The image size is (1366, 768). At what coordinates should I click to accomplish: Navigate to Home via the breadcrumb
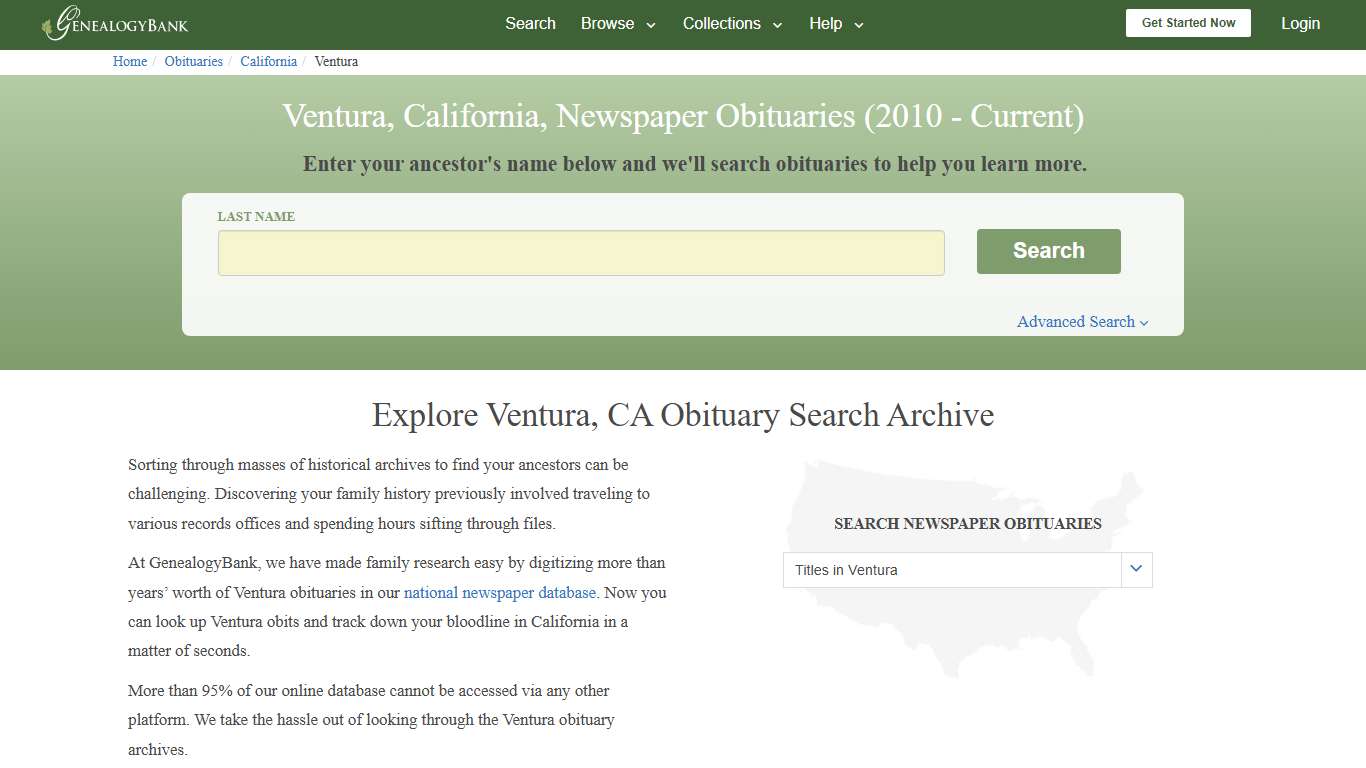pyautogui.click(x=129, y=61)
